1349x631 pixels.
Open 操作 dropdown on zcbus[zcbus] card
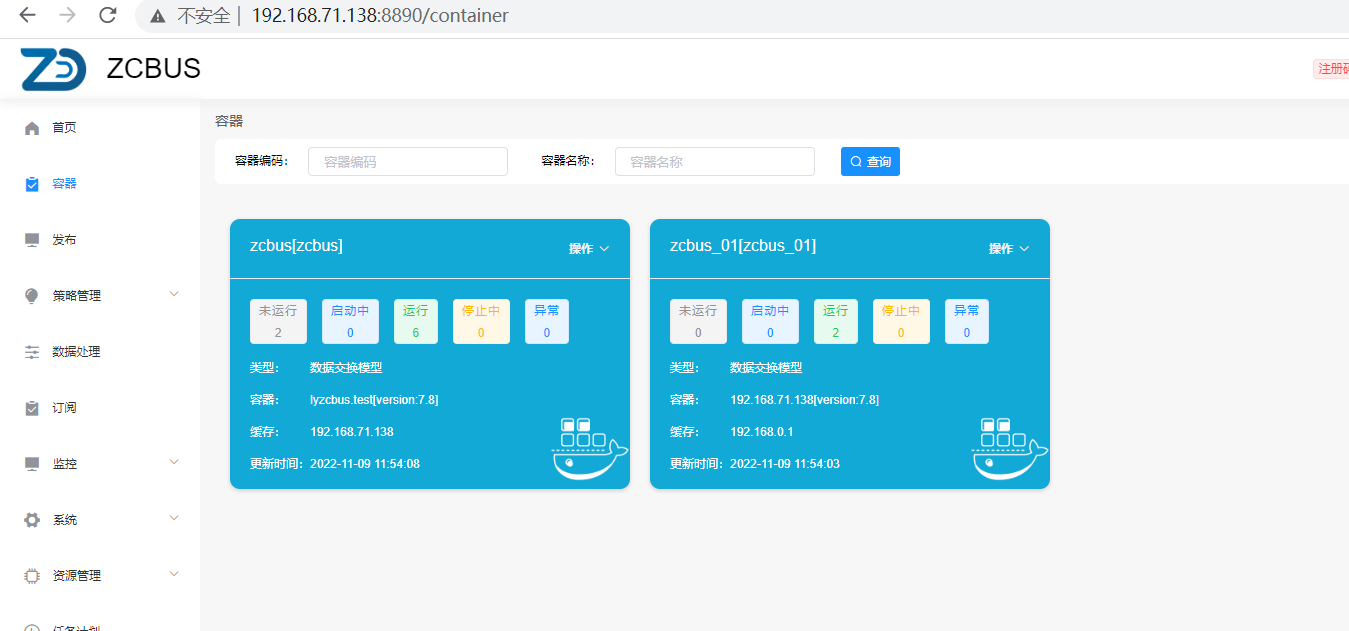point(589,249)
